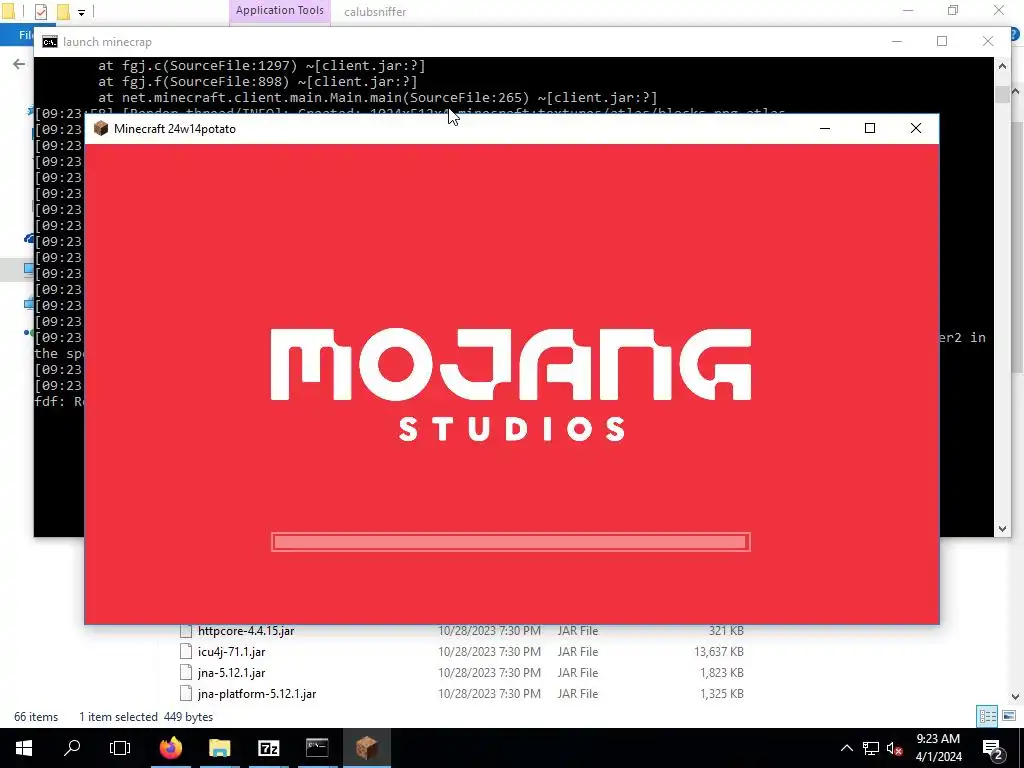Select file httpcore-4.4.15.jar

click(246, 631)
